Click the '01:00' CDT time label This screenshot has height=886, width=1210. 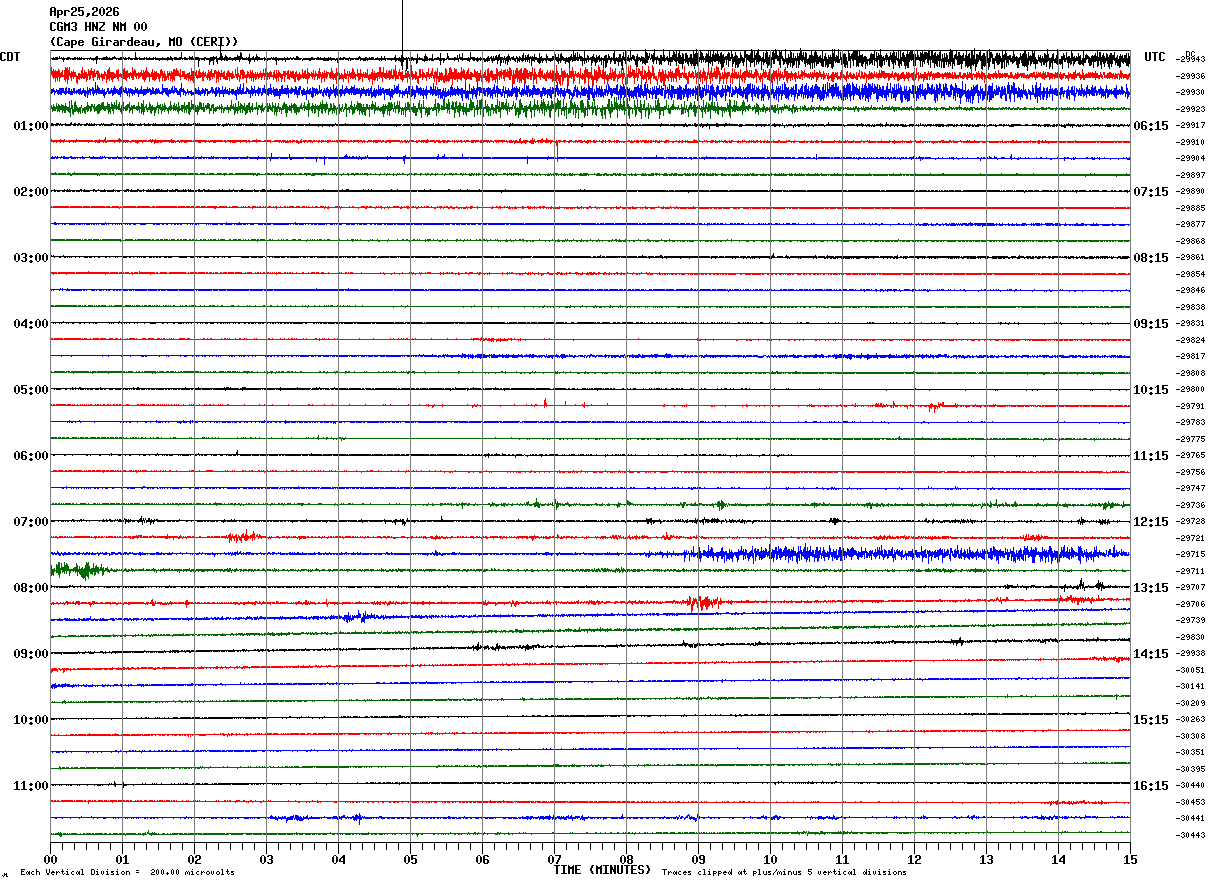31,126
